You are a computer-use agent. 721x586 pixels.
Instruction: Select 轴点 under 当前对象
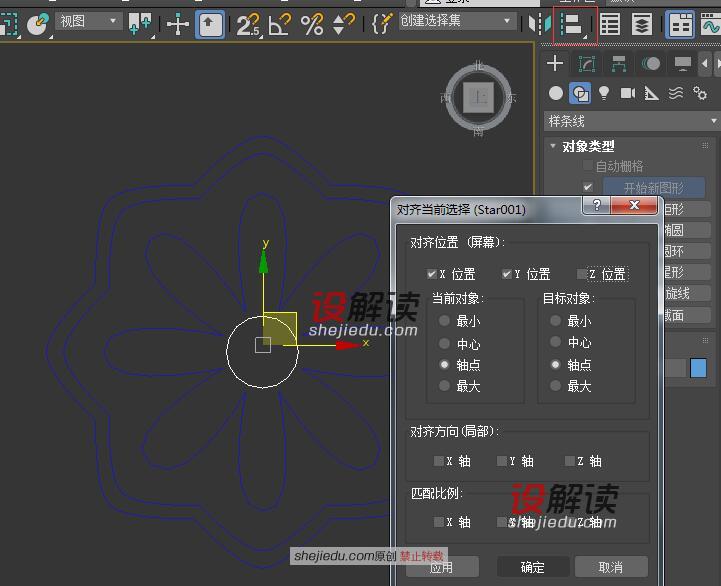(x=444, y=365)
